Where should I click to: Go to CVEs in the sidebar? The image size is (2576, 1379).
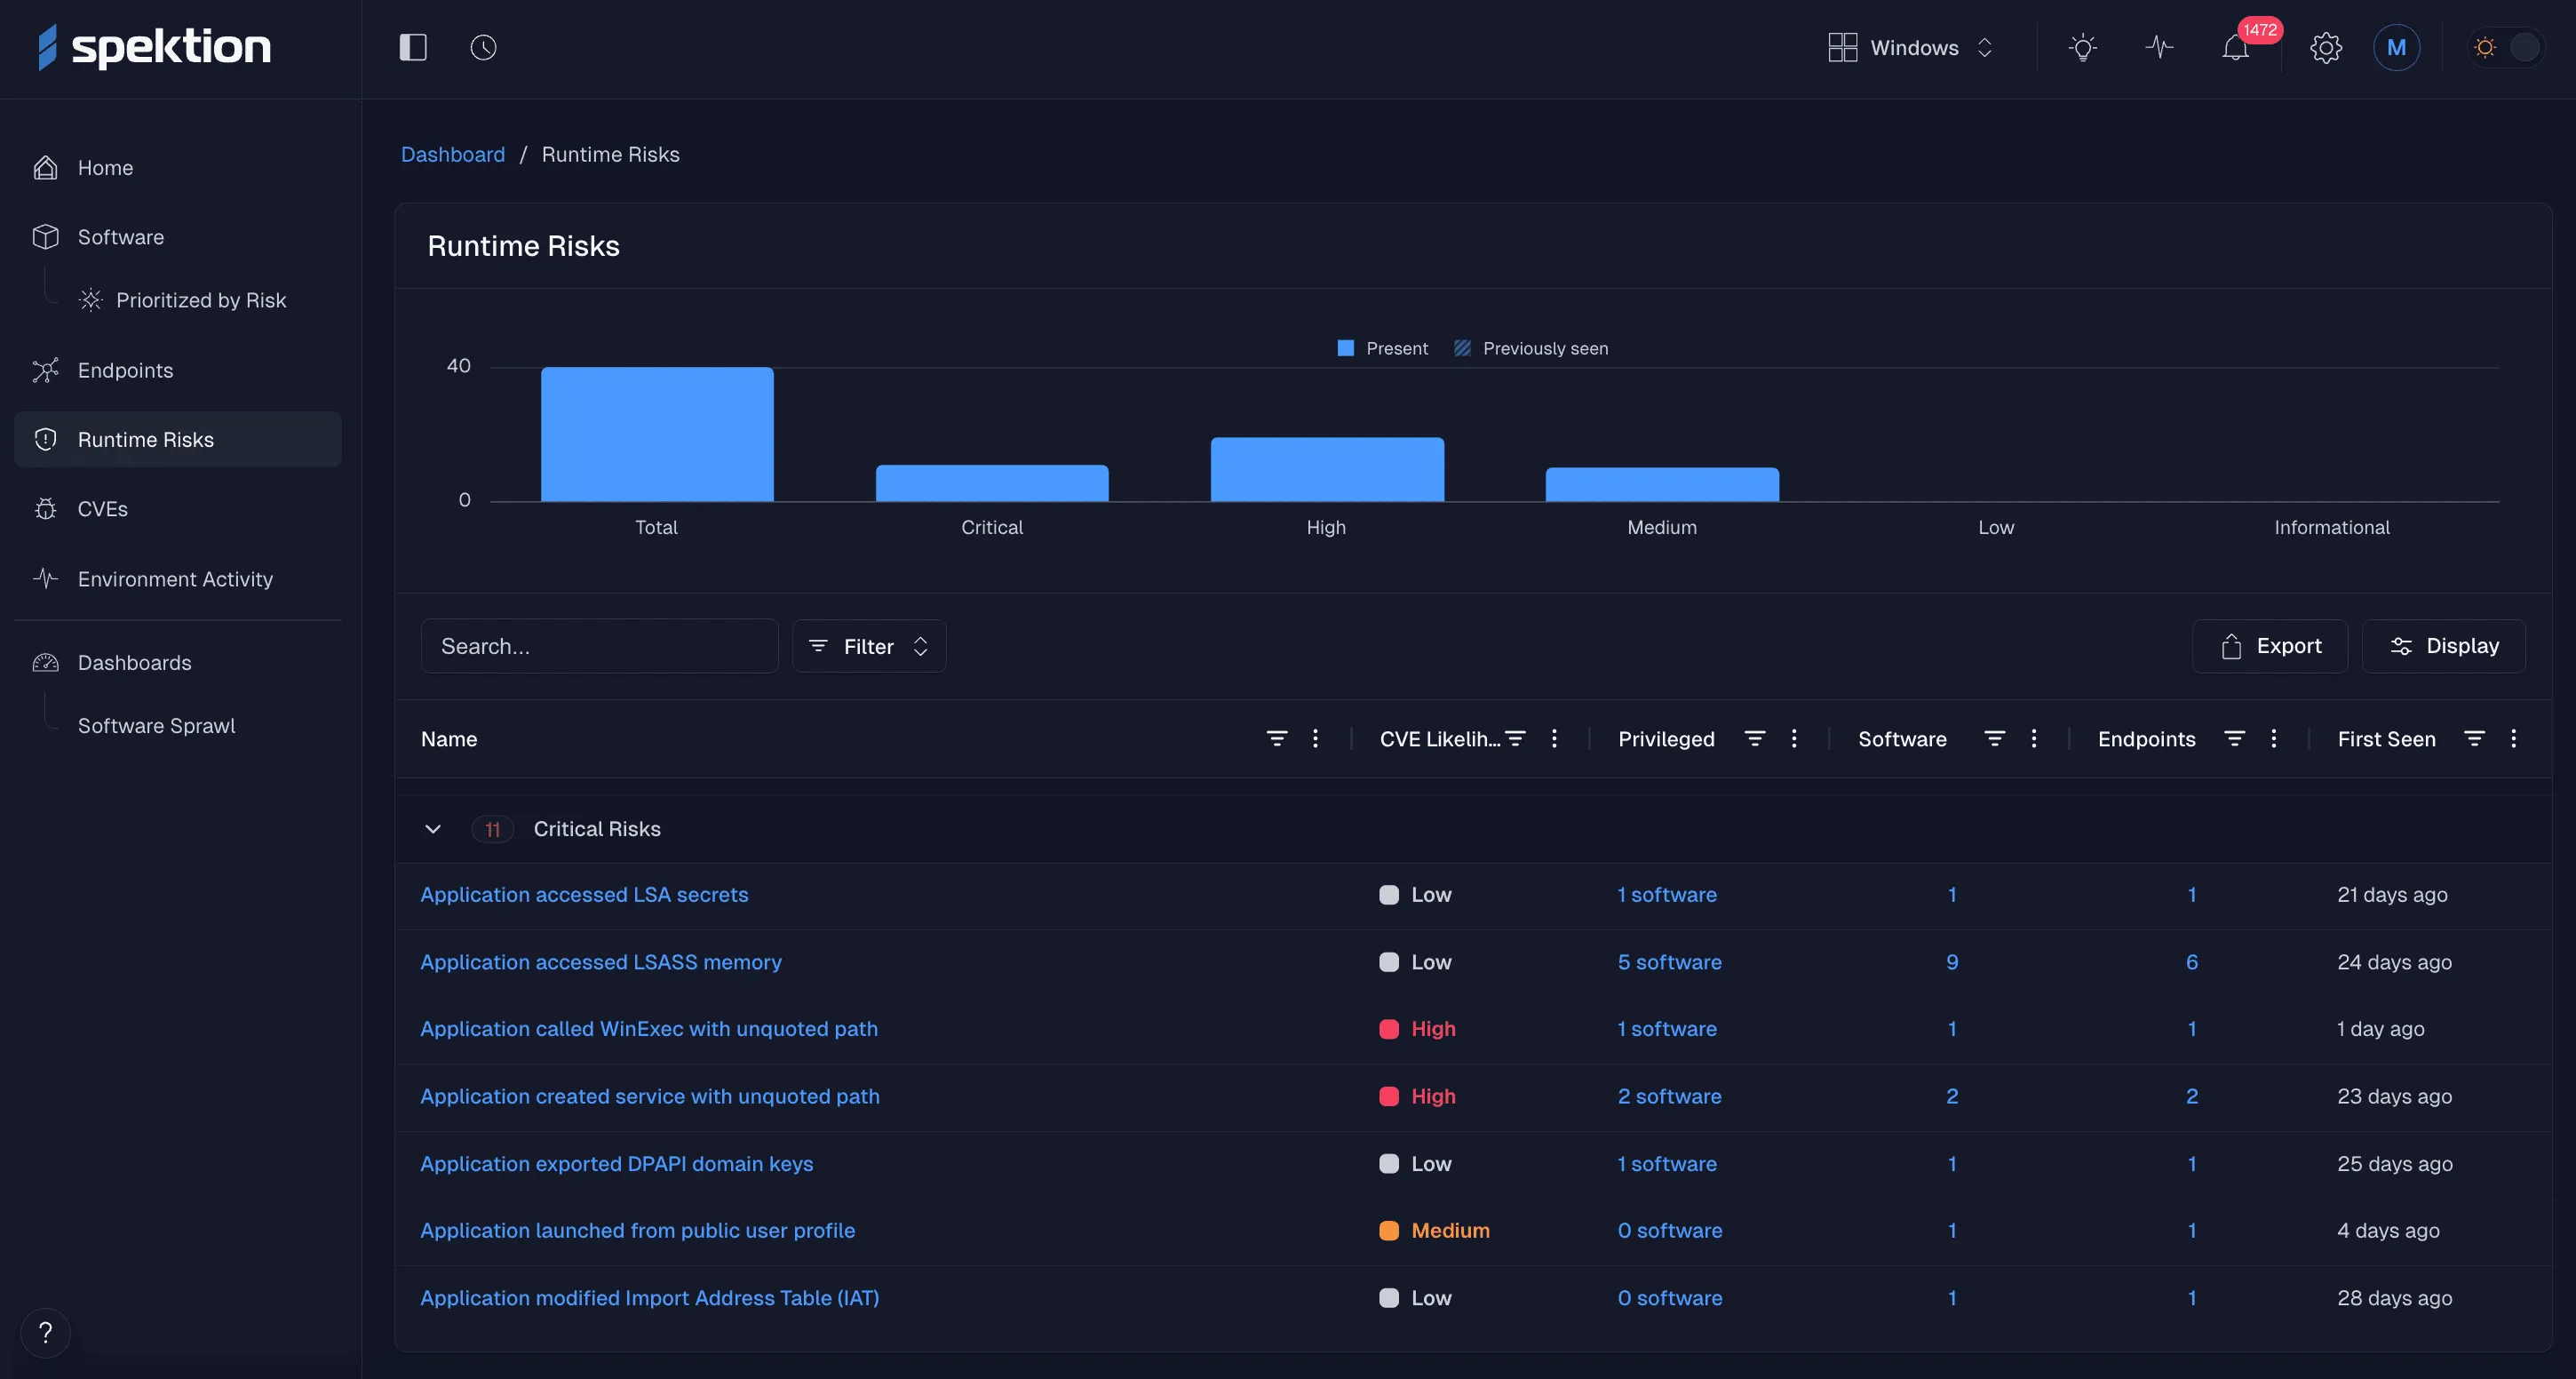click(x=102, y=509)
